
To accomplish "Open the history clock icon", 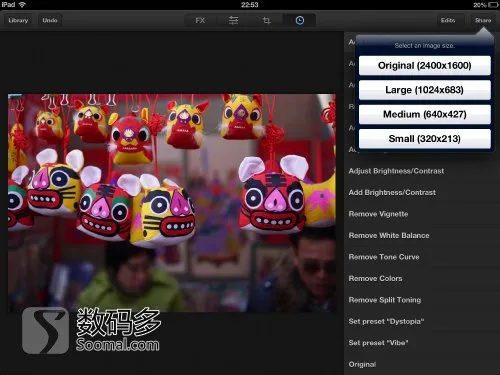I will coord(300,21).
